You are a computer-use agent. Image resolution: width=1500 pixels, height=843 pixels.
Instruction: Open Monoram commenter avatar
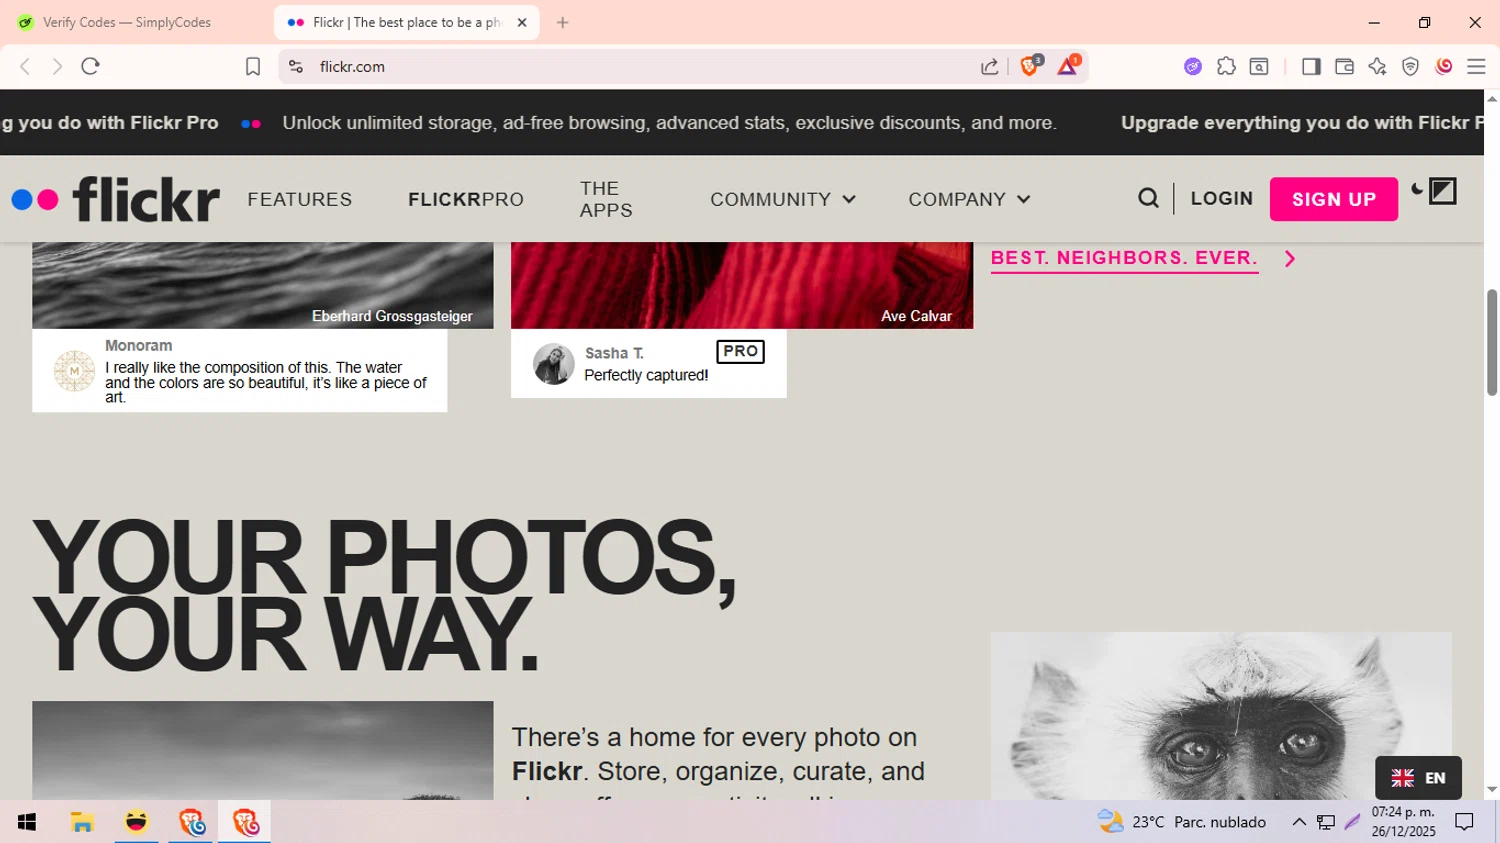[74, 371]
